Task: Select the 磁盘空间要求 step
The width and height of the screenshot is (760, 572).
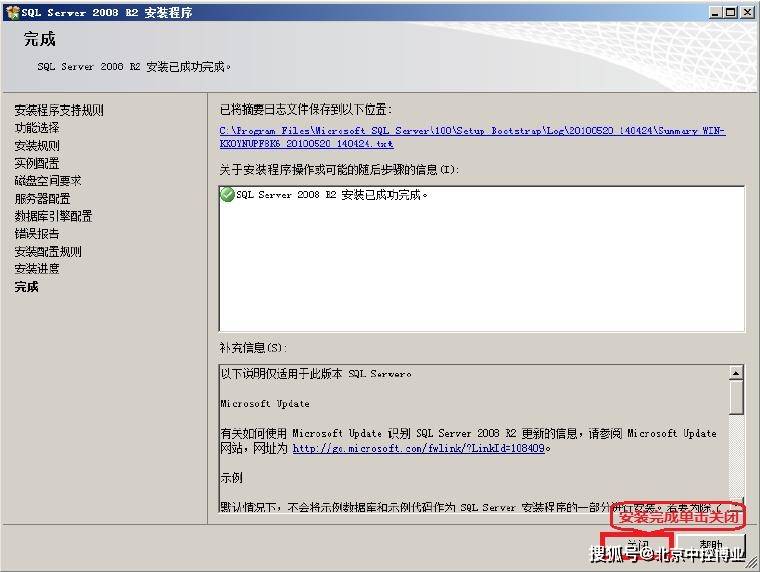Action: pyautogui.click(x=48, y=181)
